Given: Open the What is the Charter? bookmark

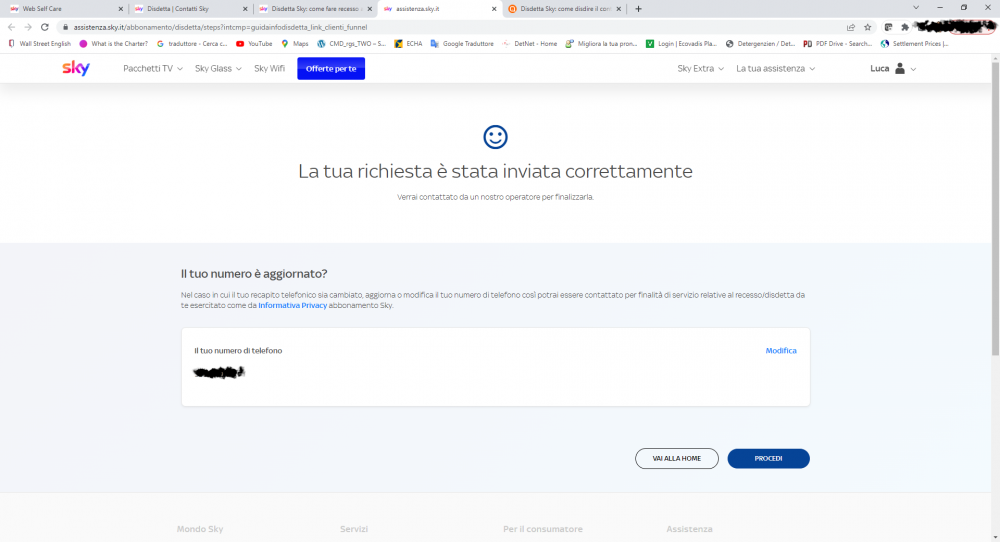Looking at the screenshot, I should pos(114,44).
